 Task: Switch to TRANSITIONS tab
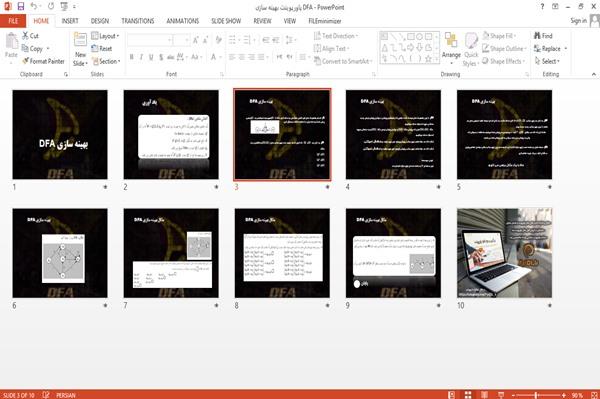point(138,21)
